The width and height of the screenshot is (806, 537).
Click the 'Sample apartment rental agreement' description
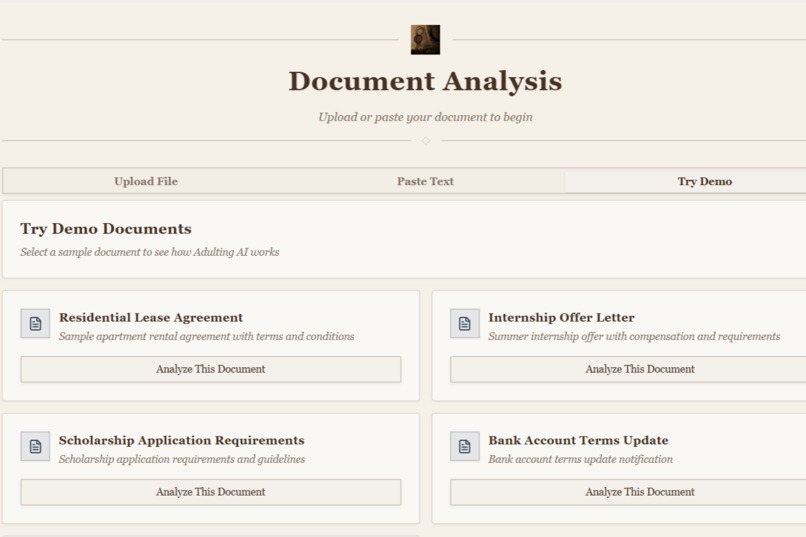coord(207,336)
